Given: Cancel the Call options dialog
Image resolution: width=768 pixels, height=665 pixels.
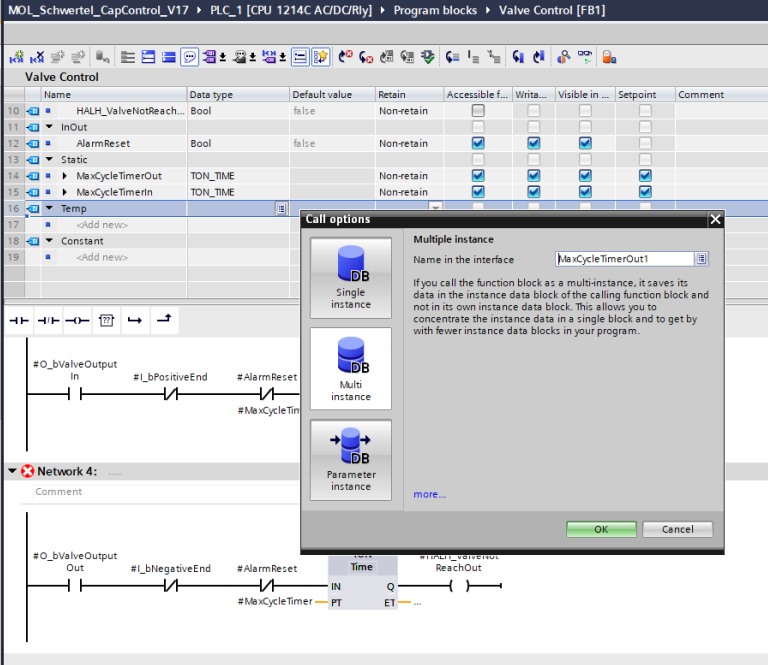Looking at the screenshot, I should point(677,529).
